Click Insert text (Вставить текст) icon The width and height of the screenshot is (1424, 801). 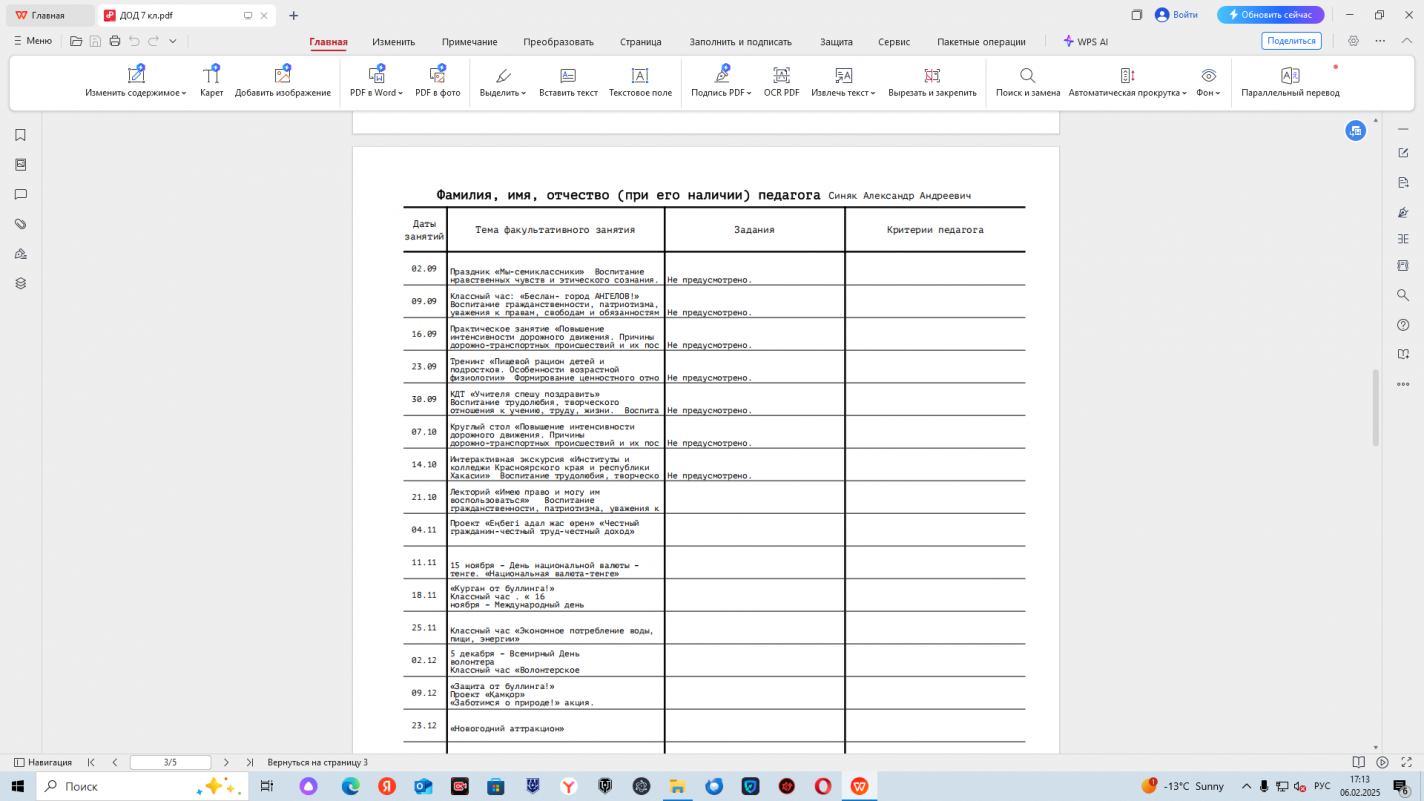pyautogui.click(x=568, y=76)
